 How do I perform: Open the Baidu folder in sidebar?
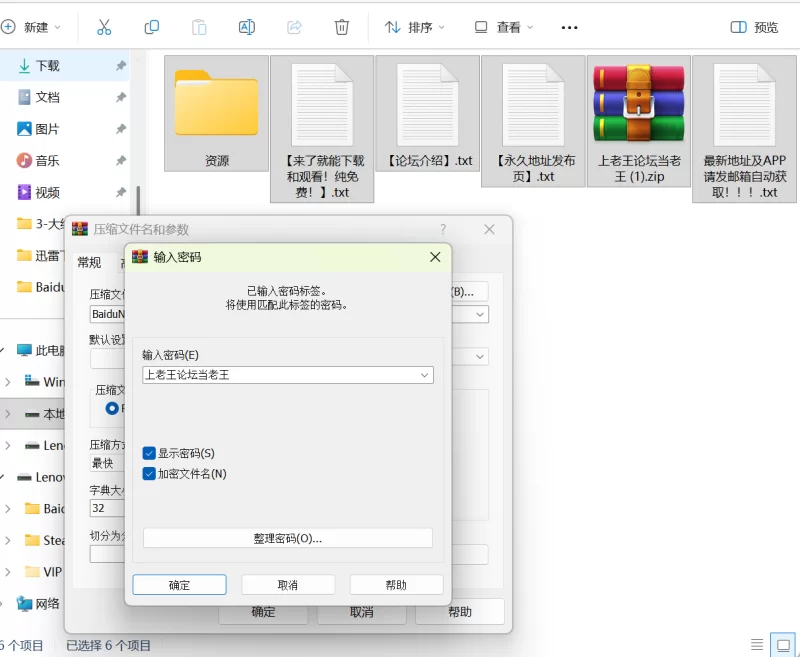coord(40,287)
